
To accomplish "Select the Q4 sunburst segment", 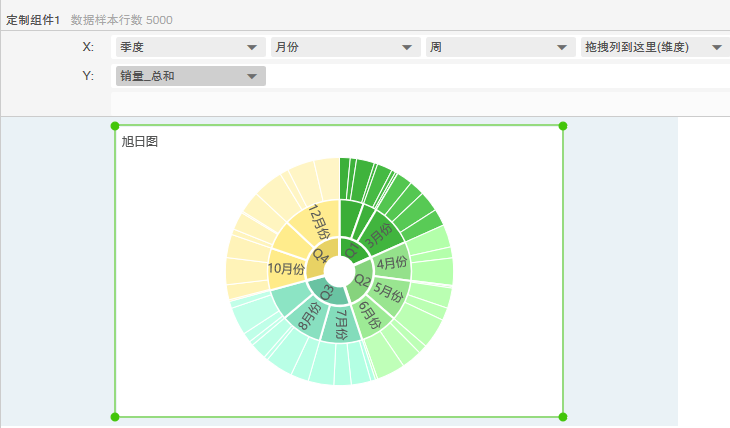I will [x=321, y=254].
